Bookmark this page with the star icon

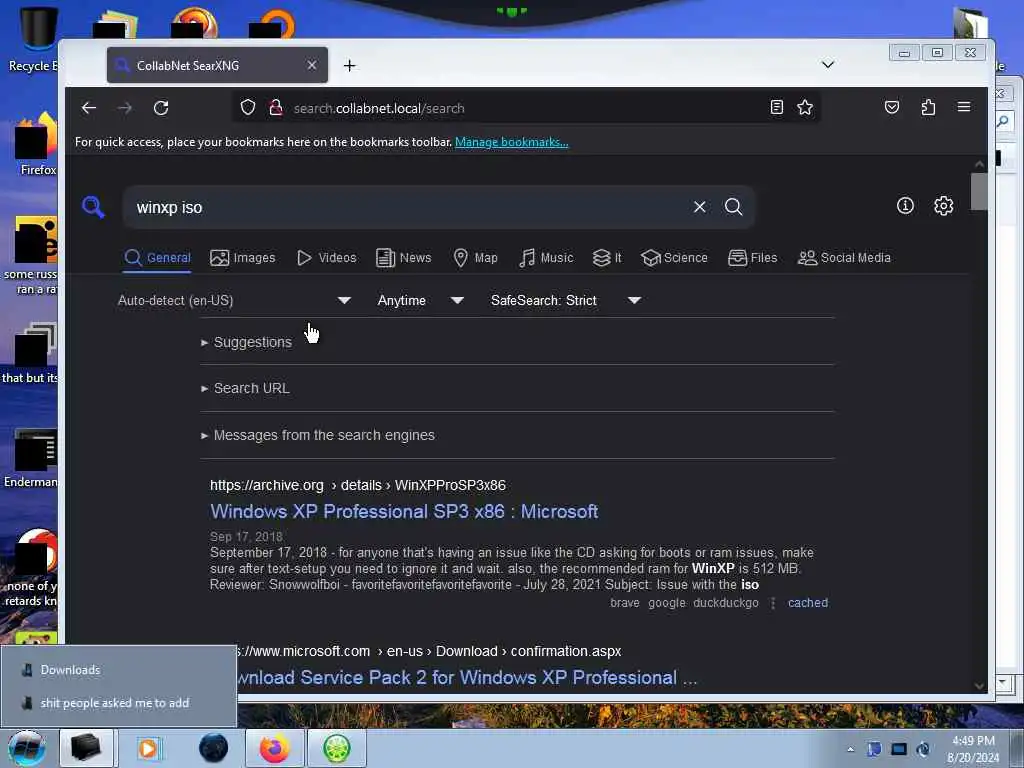[805, 107]
